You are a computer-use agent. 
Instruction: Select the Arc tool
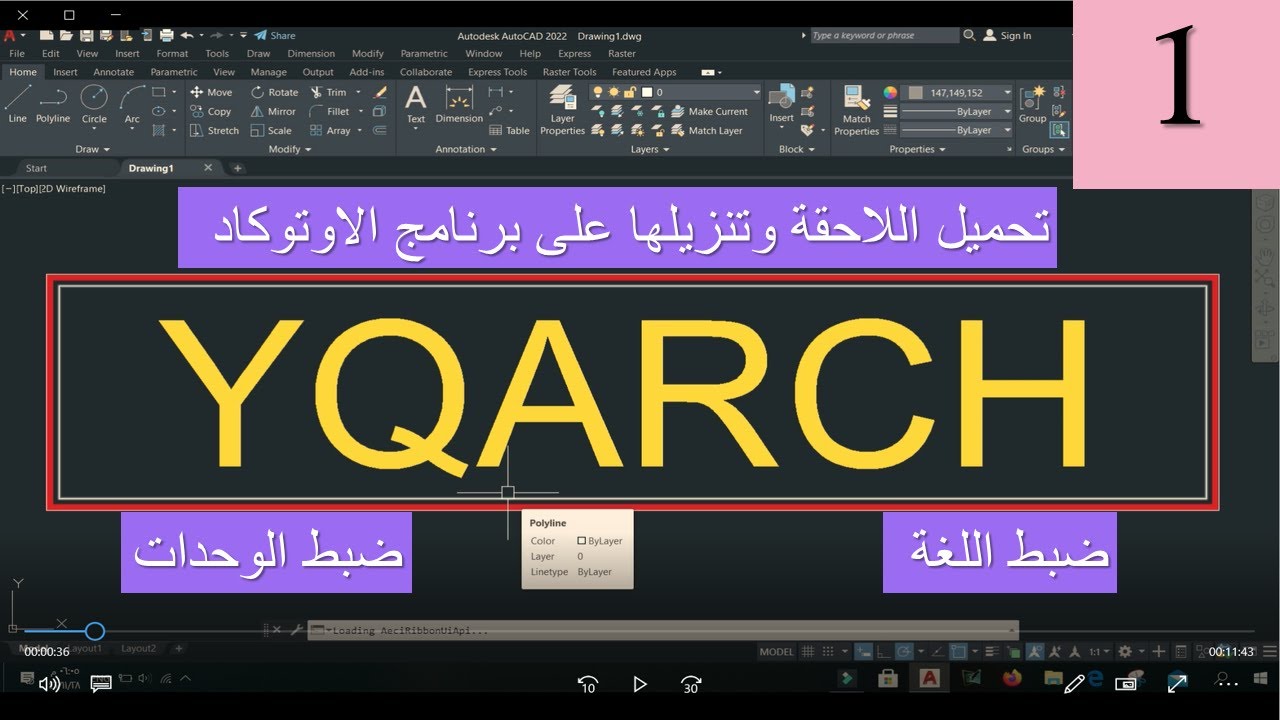pos(132,104)
